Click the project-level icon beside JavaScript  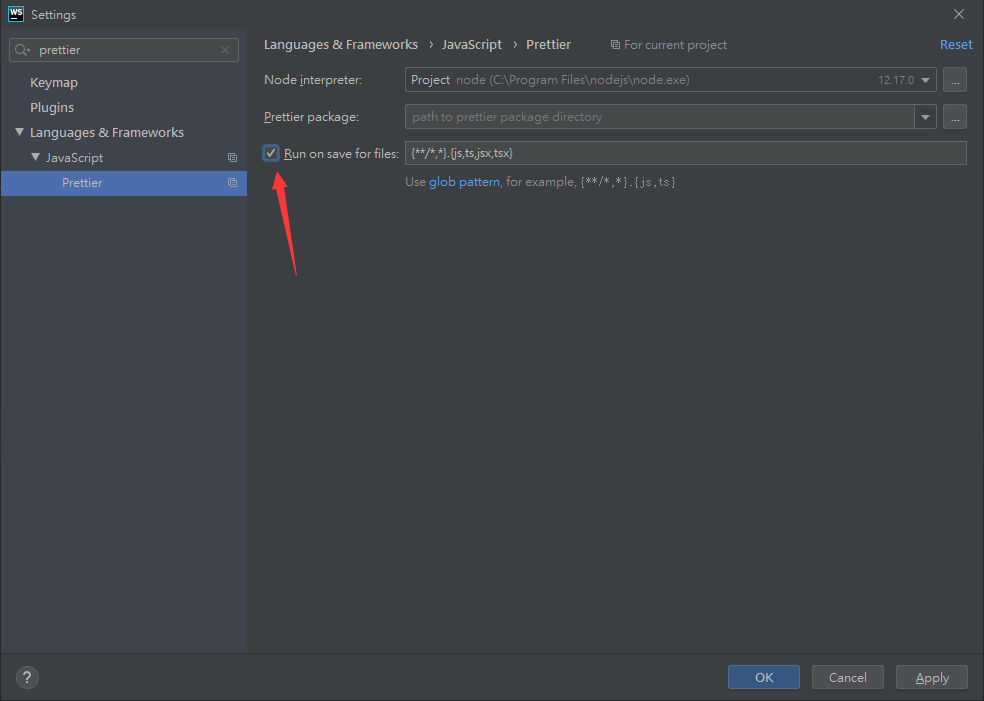(x=232, y=158)
